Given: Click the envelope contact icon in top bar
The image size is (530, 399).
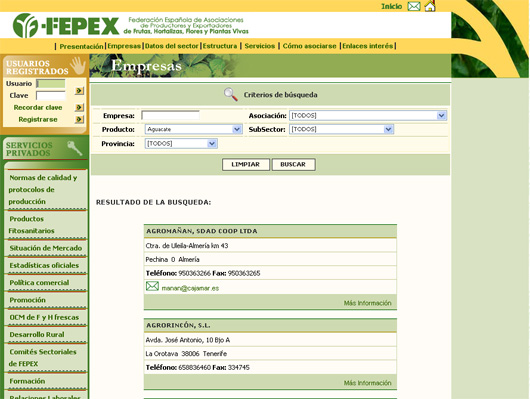Looking at the screenshot, I should pyautogui.click(x=414, y=6).
